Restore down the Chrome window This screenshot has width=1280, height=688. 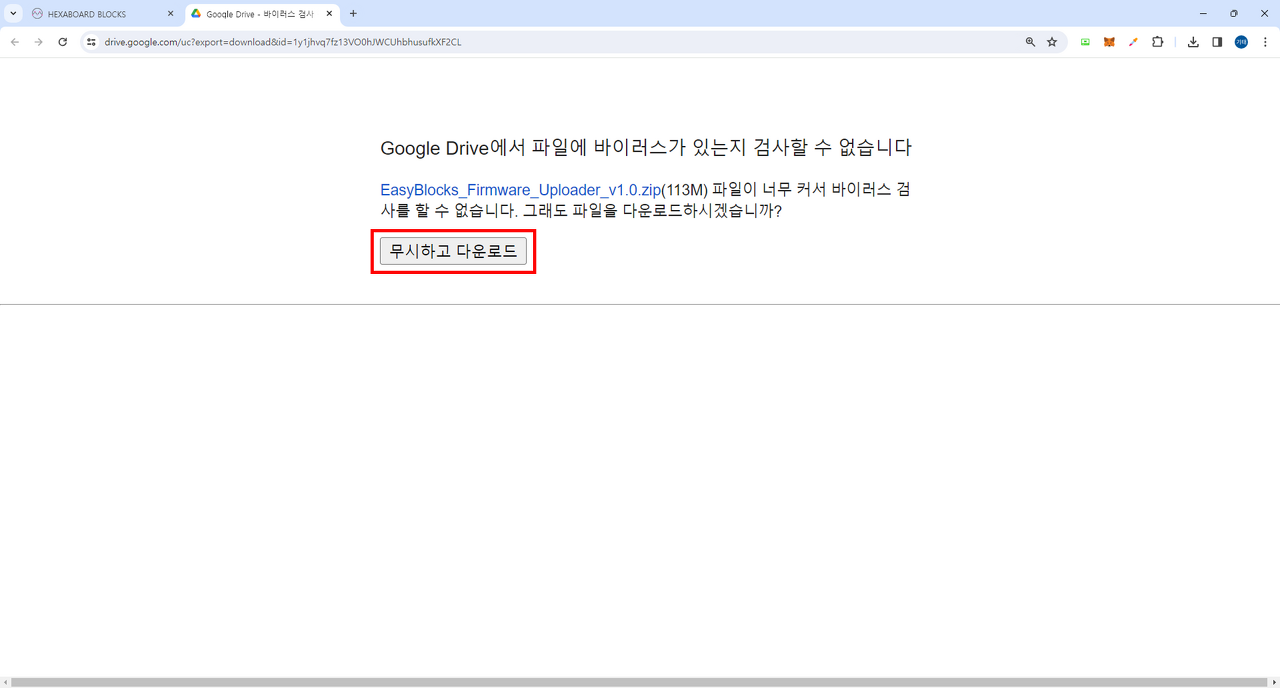point(1234,14)
